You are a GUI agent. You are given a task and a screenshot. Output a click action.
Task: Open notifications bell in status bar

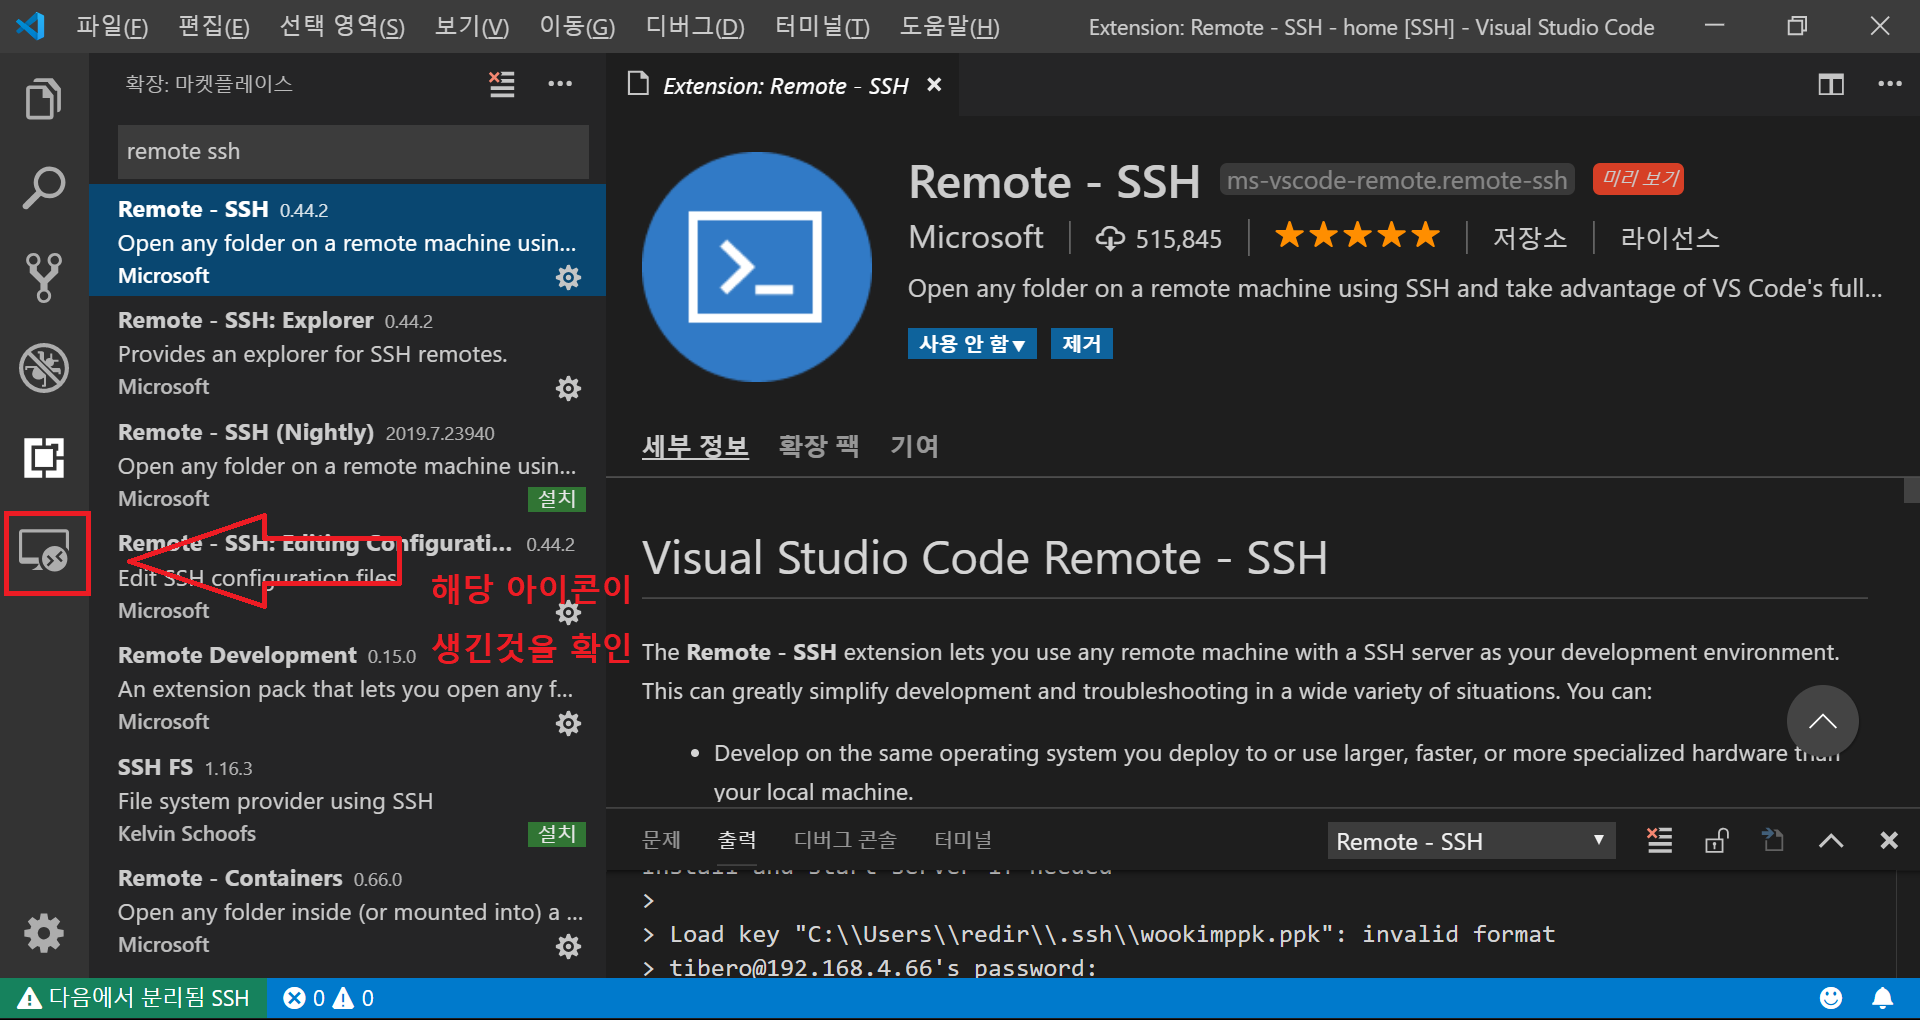point(1882,998)
